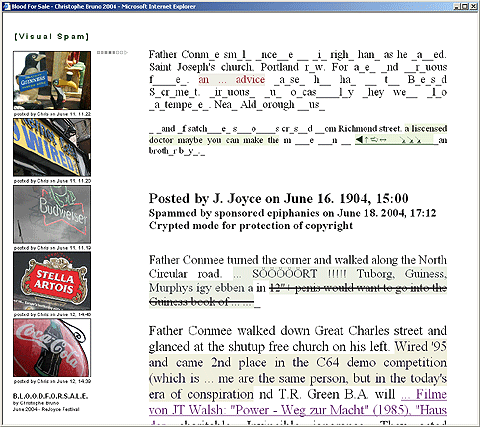
Task: Click caption 'posted by Chris on June 11, 11:22'
Action: coord(52,114)
